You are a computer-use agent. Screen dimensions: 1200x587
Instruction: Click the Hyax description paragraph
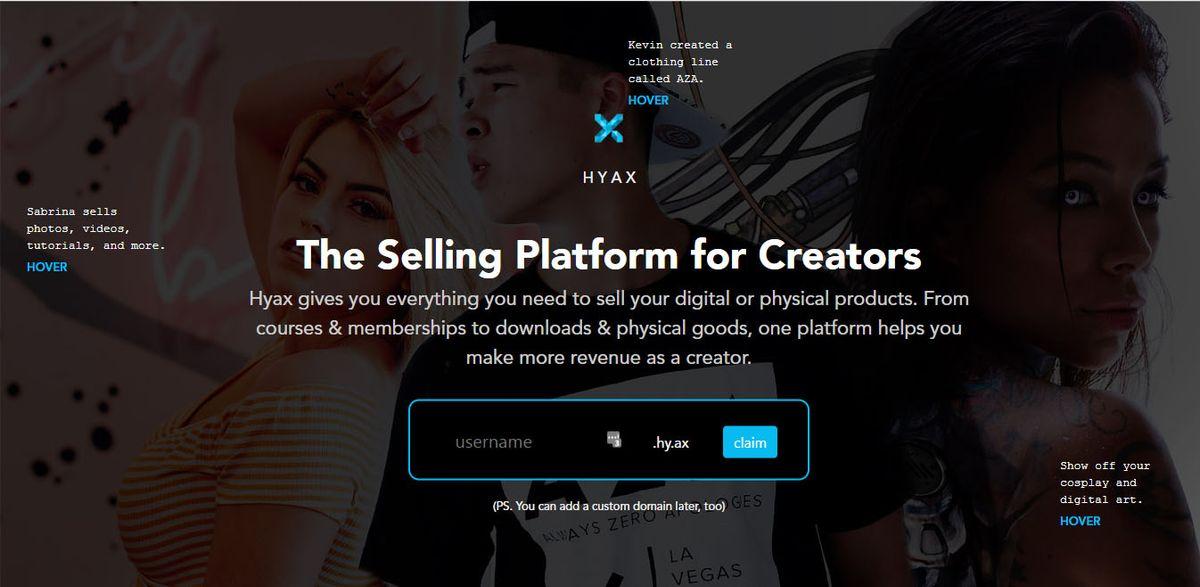point(609,328)
